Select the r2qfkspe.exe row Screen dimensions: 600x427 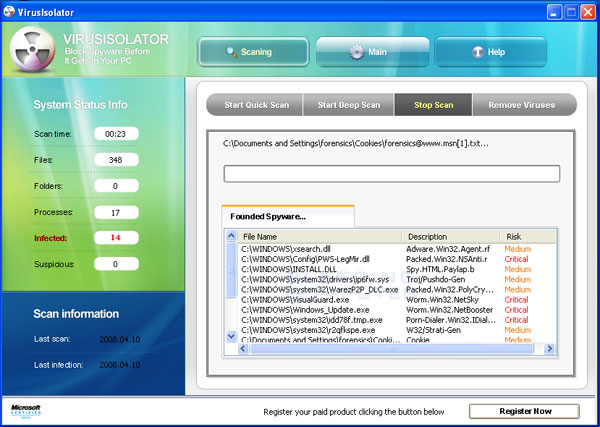point(397,330)
